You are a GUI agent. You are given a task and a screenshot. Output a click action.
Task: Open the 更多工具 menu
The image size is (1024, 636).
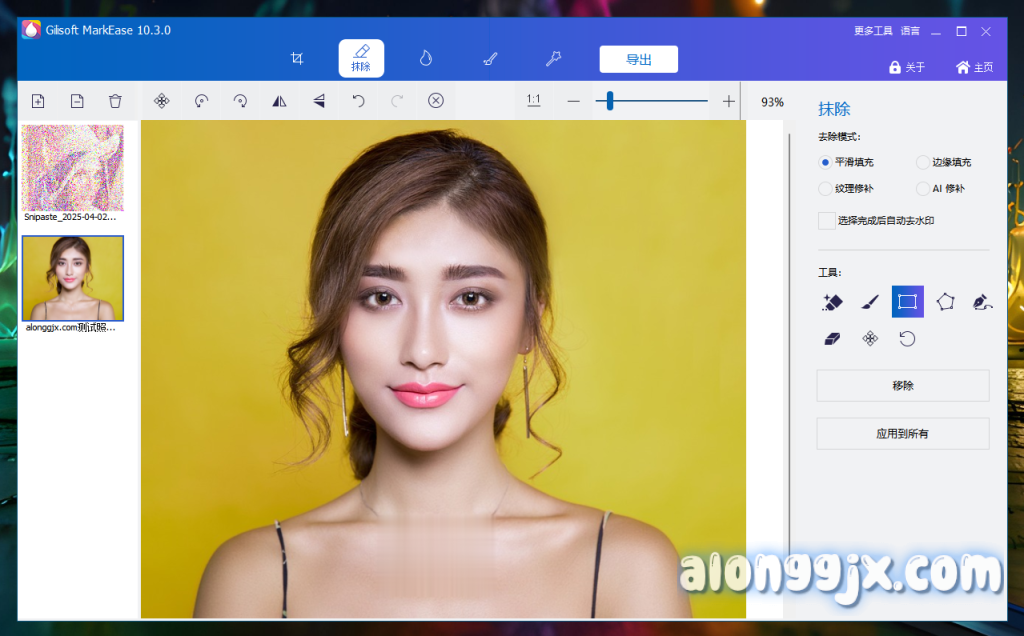click(x=872, y=31)
